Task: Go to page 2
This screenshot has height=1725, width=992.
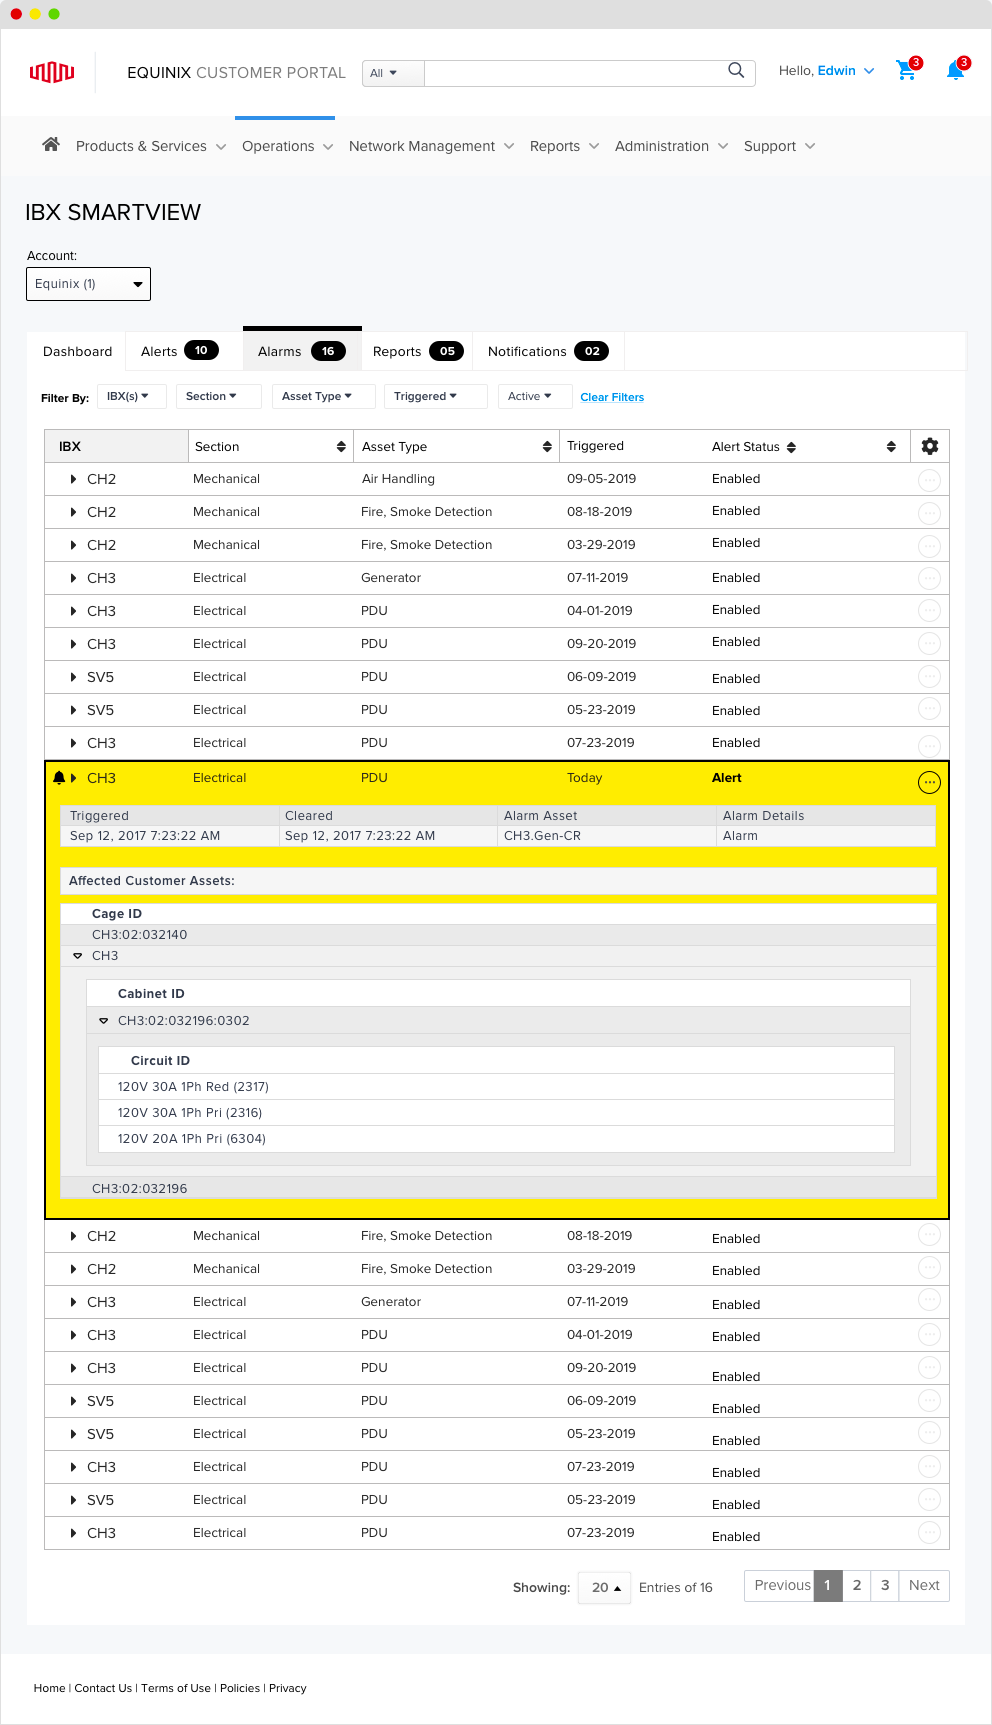Action: (857, 1585)
